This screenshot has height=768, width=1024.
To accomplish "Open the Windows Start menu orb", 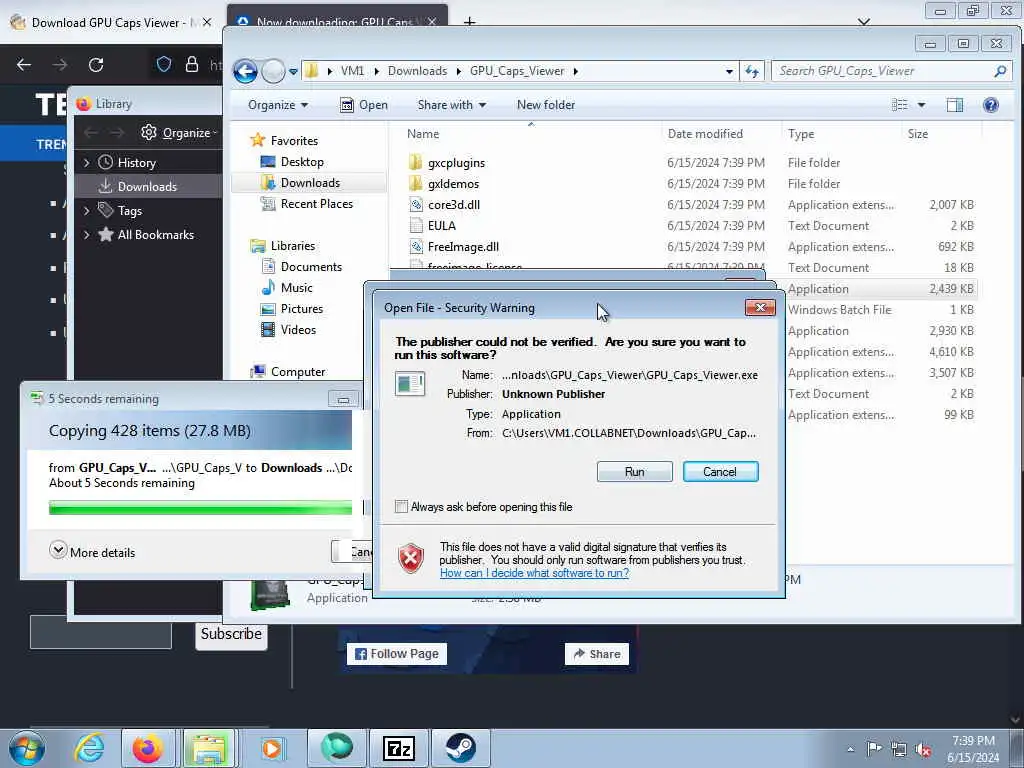I will pos(27,748).
